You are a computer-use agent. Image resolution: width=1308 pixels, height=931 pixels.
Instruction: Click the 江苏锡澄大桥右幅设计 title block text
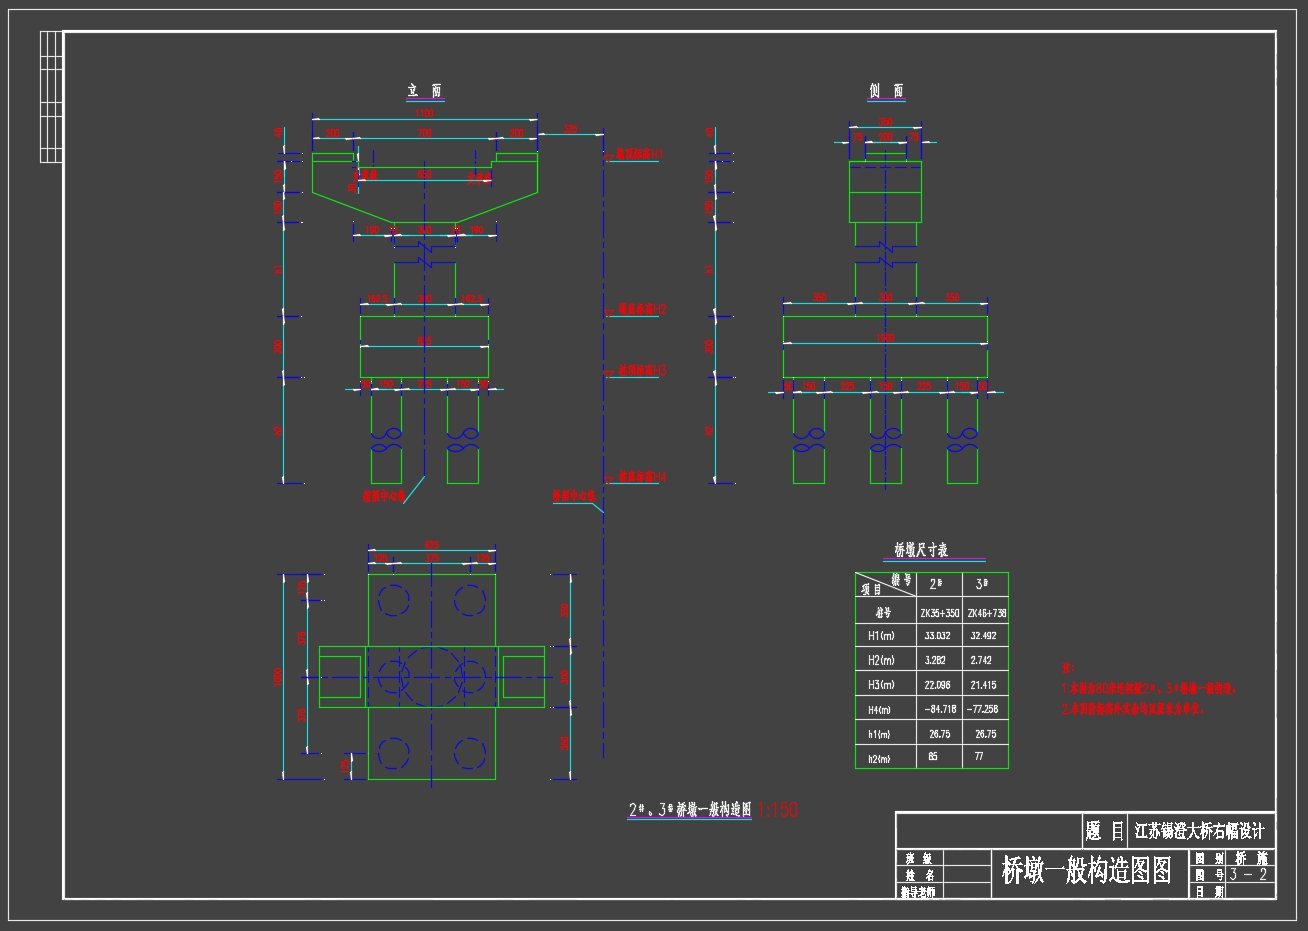[x=1200, y=831]
